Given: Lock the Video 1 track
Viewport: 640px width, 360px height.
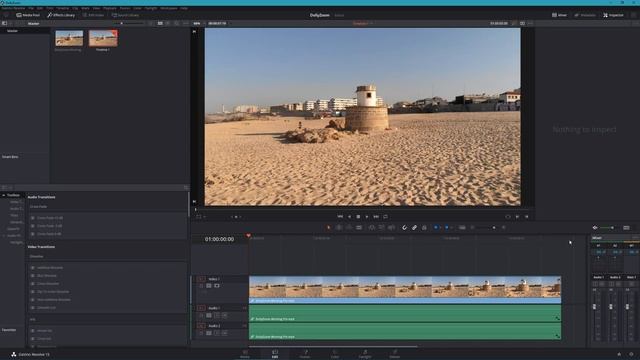Looking at the screenshot, I should click(x=202, y=286).
